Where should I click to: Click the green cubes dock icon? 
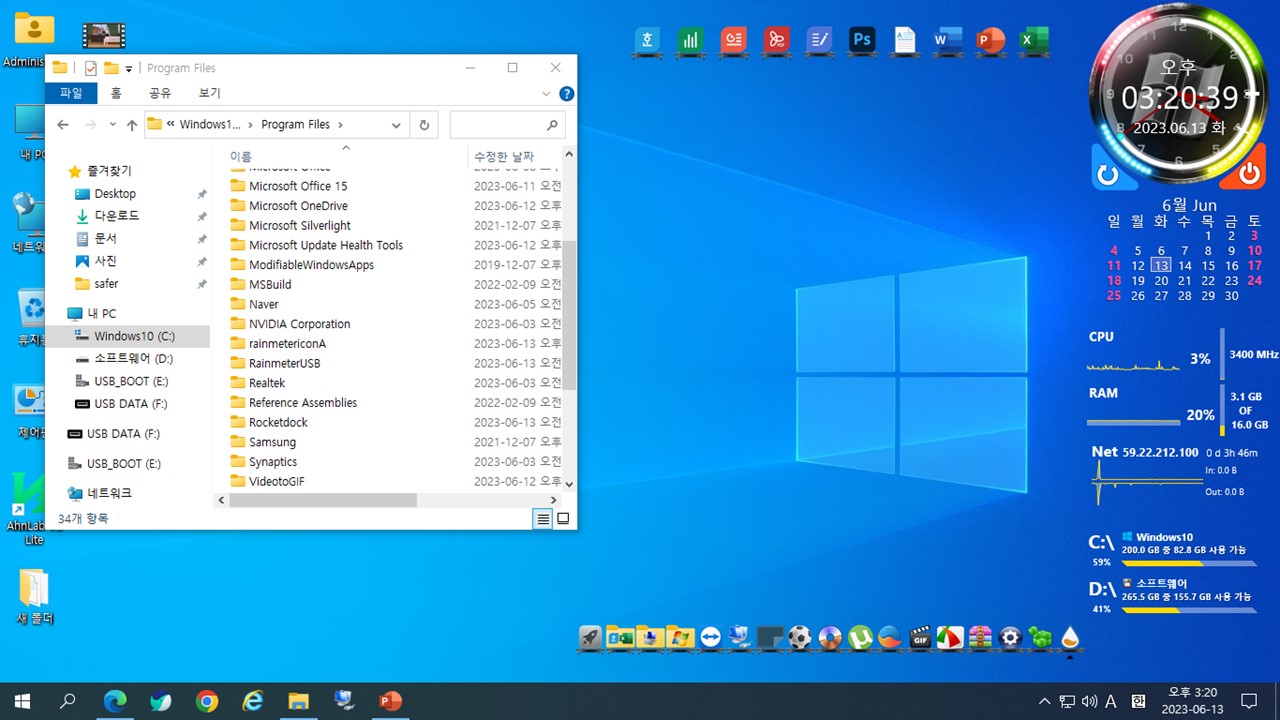coord(1040,637)
